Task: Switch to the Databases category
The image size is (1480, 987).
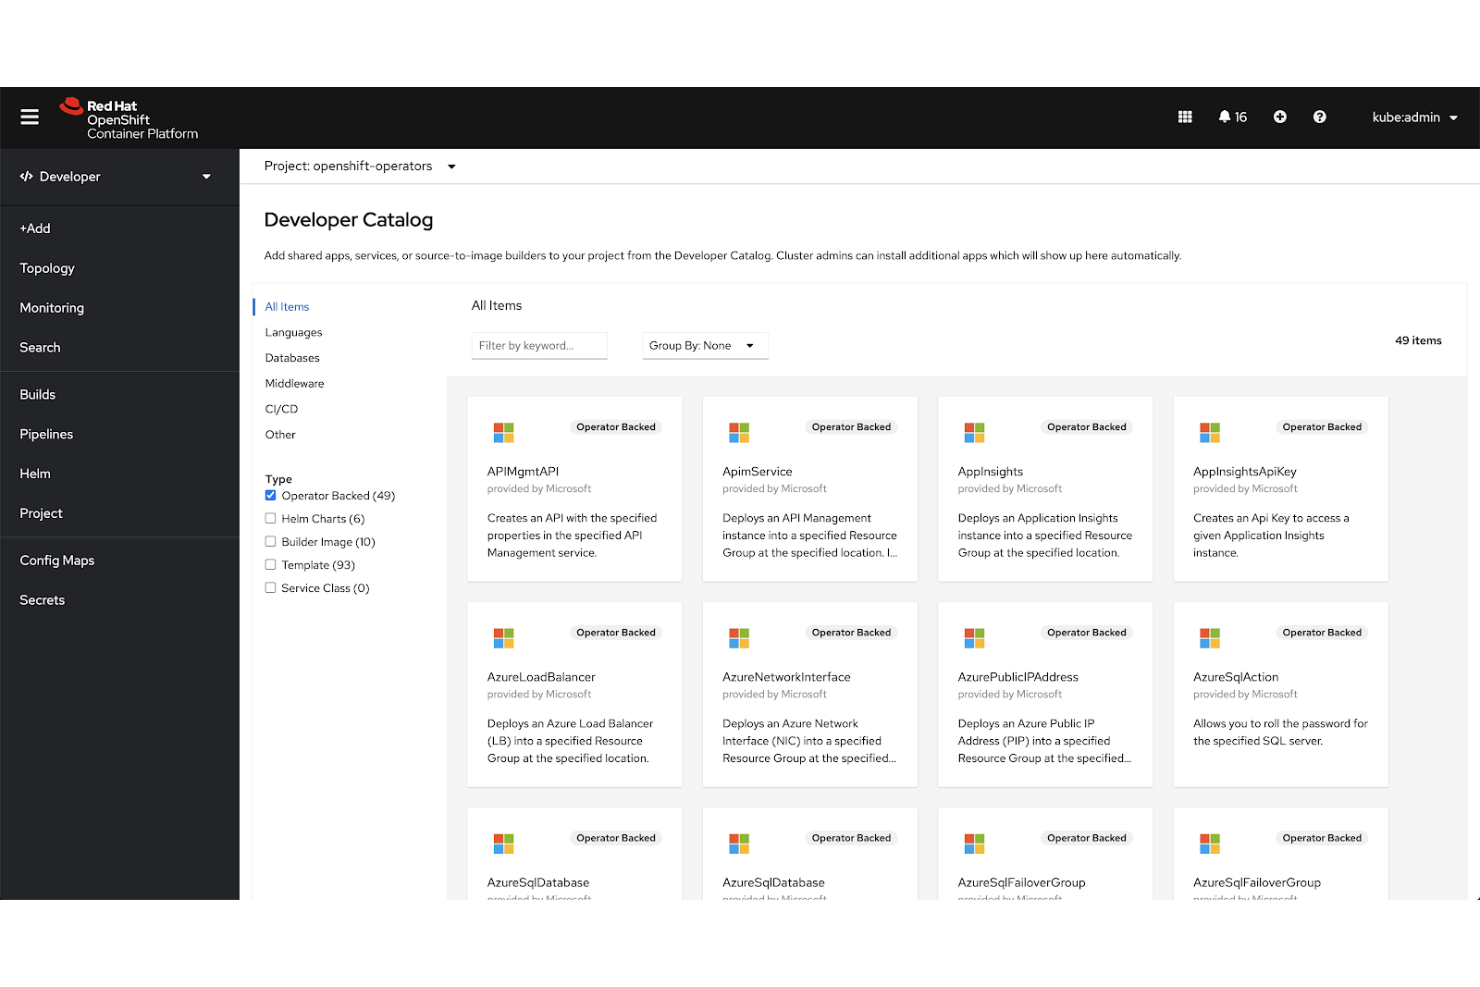Action: [292, 357]
